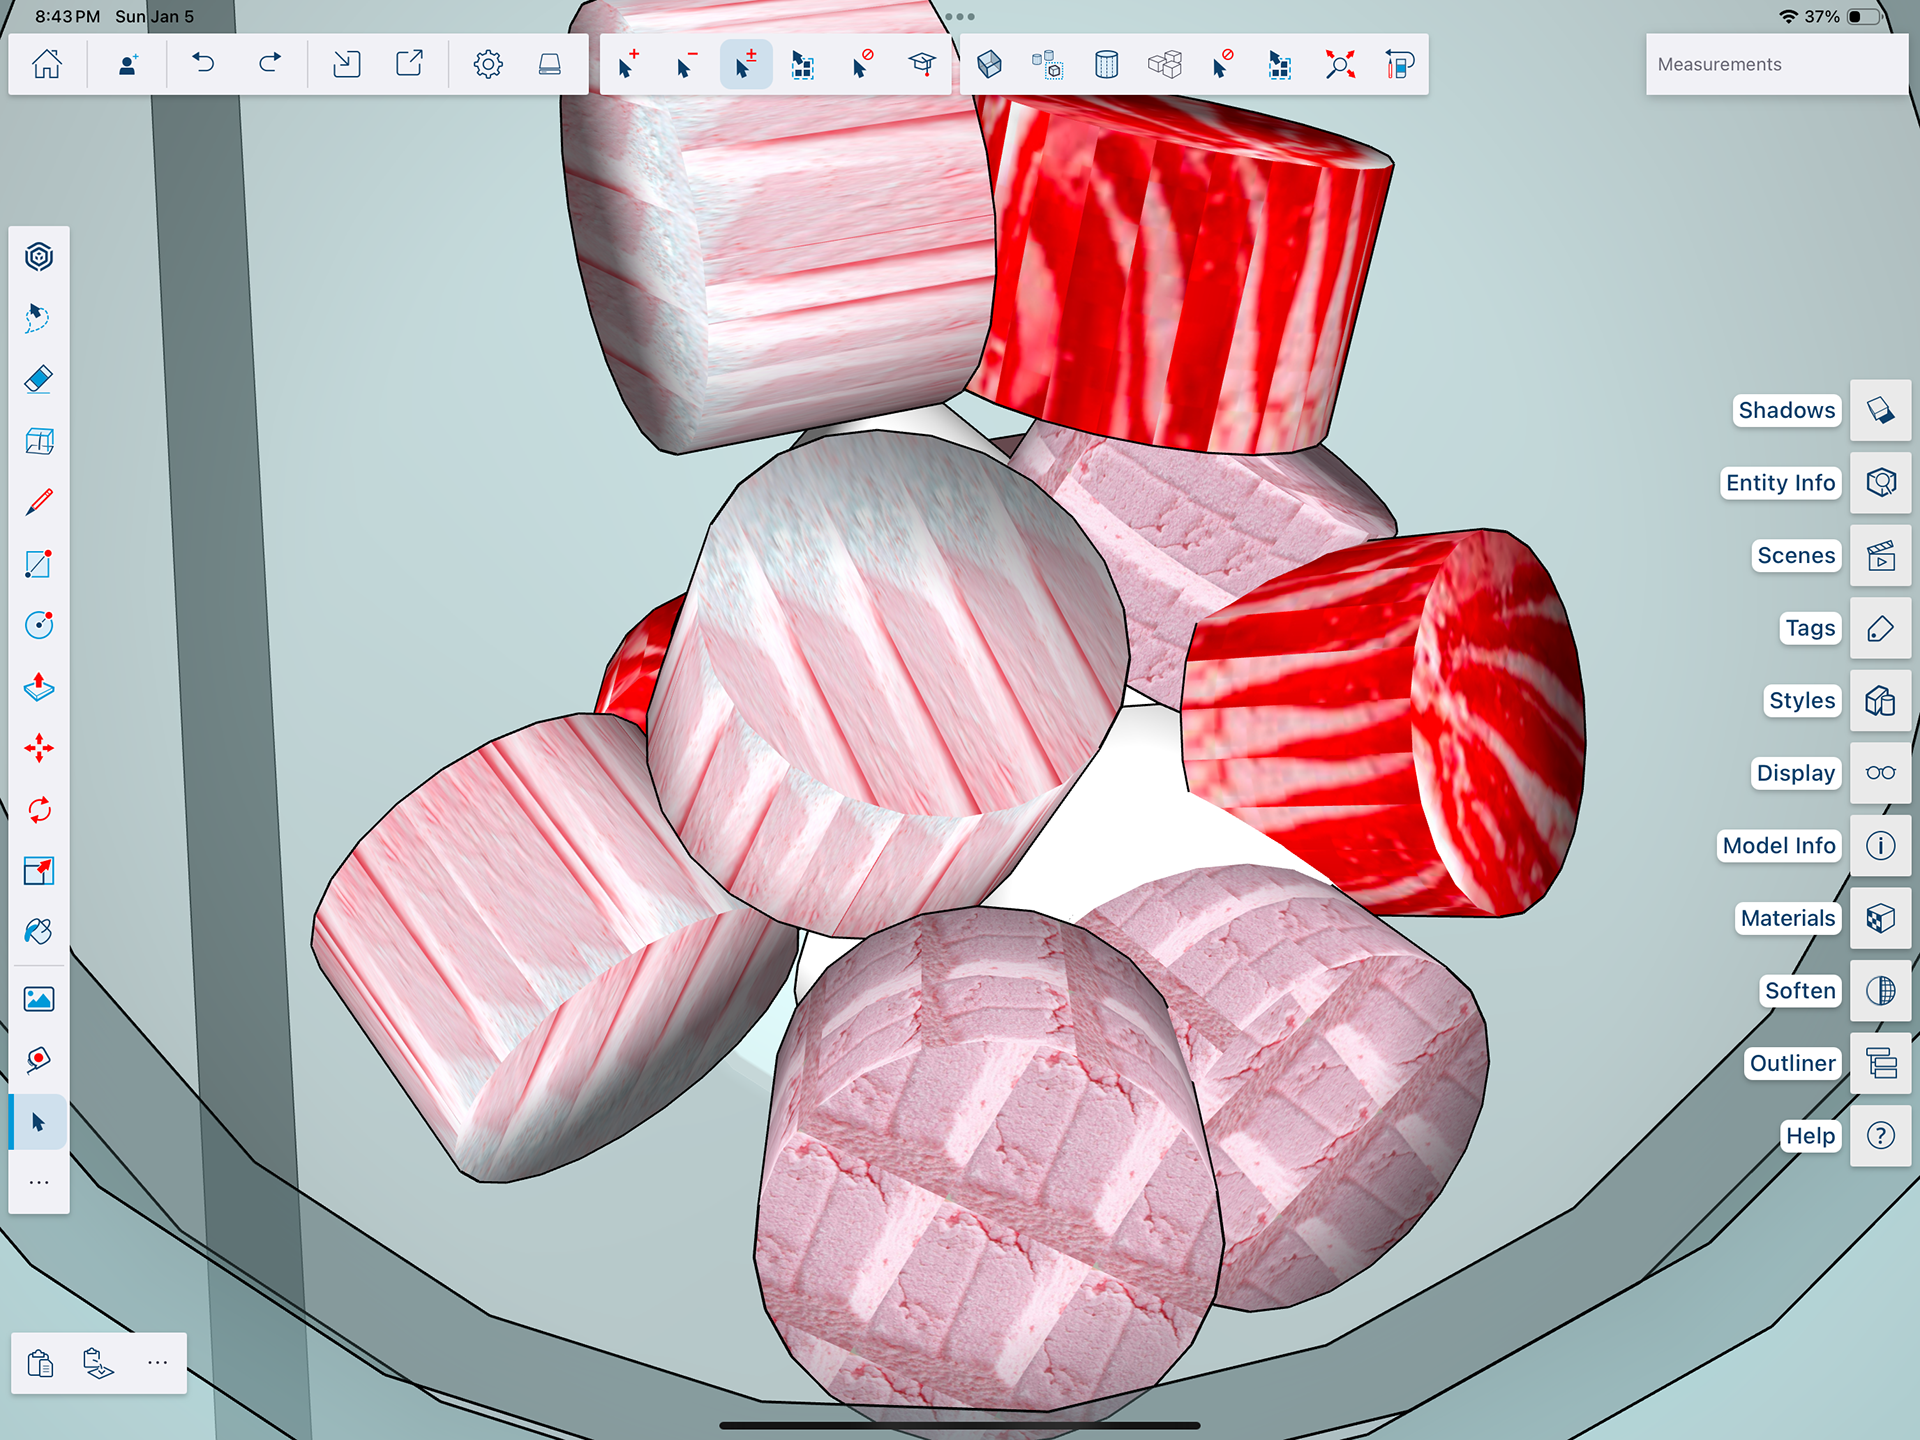
Task: Select the Move tool
Action: click(x=38, y=748)
